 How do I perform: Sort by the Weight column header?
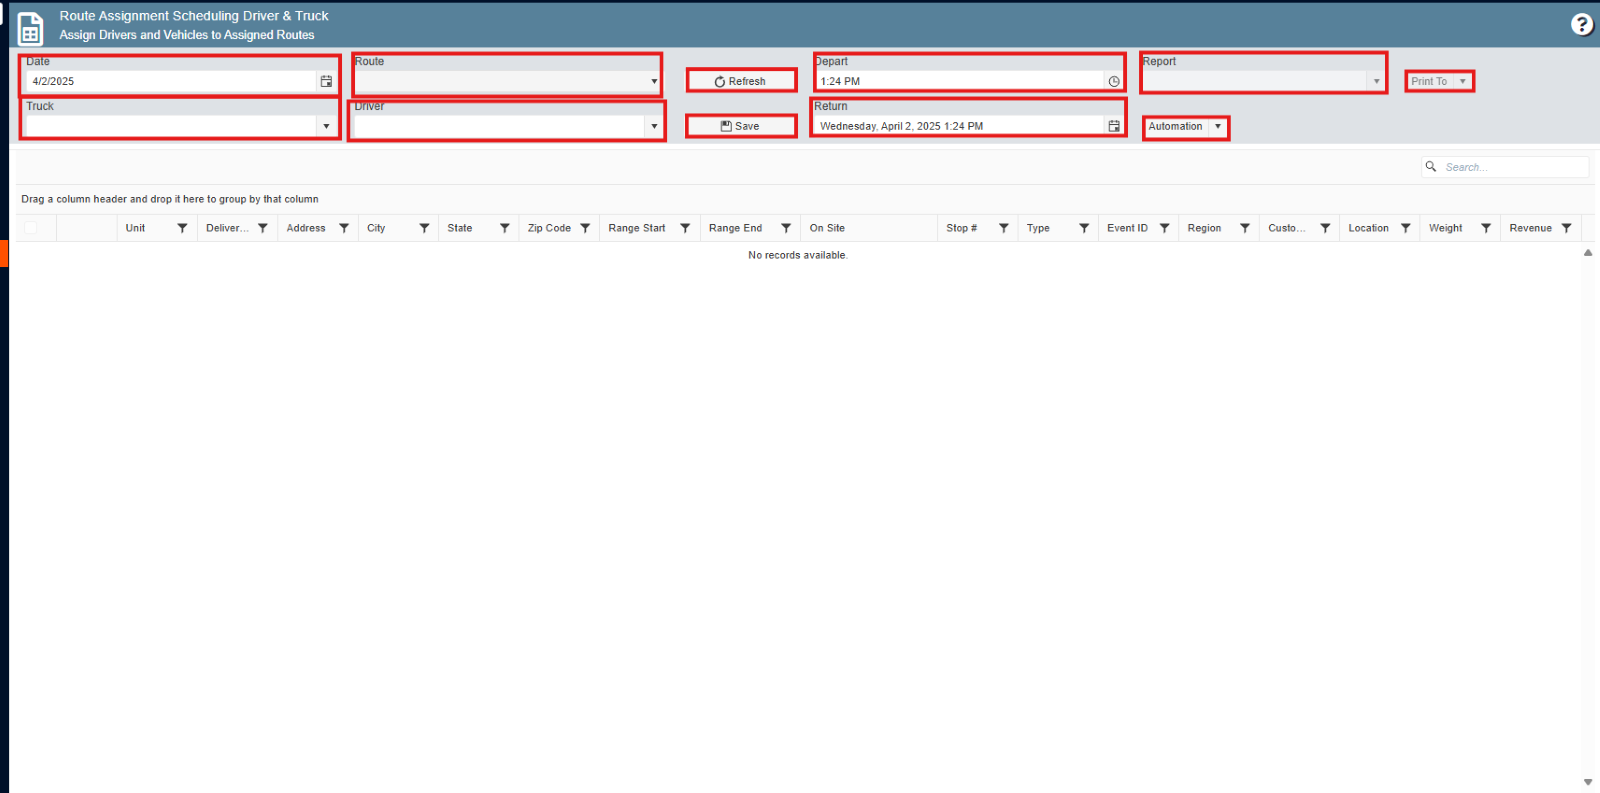click(1445, 228)
